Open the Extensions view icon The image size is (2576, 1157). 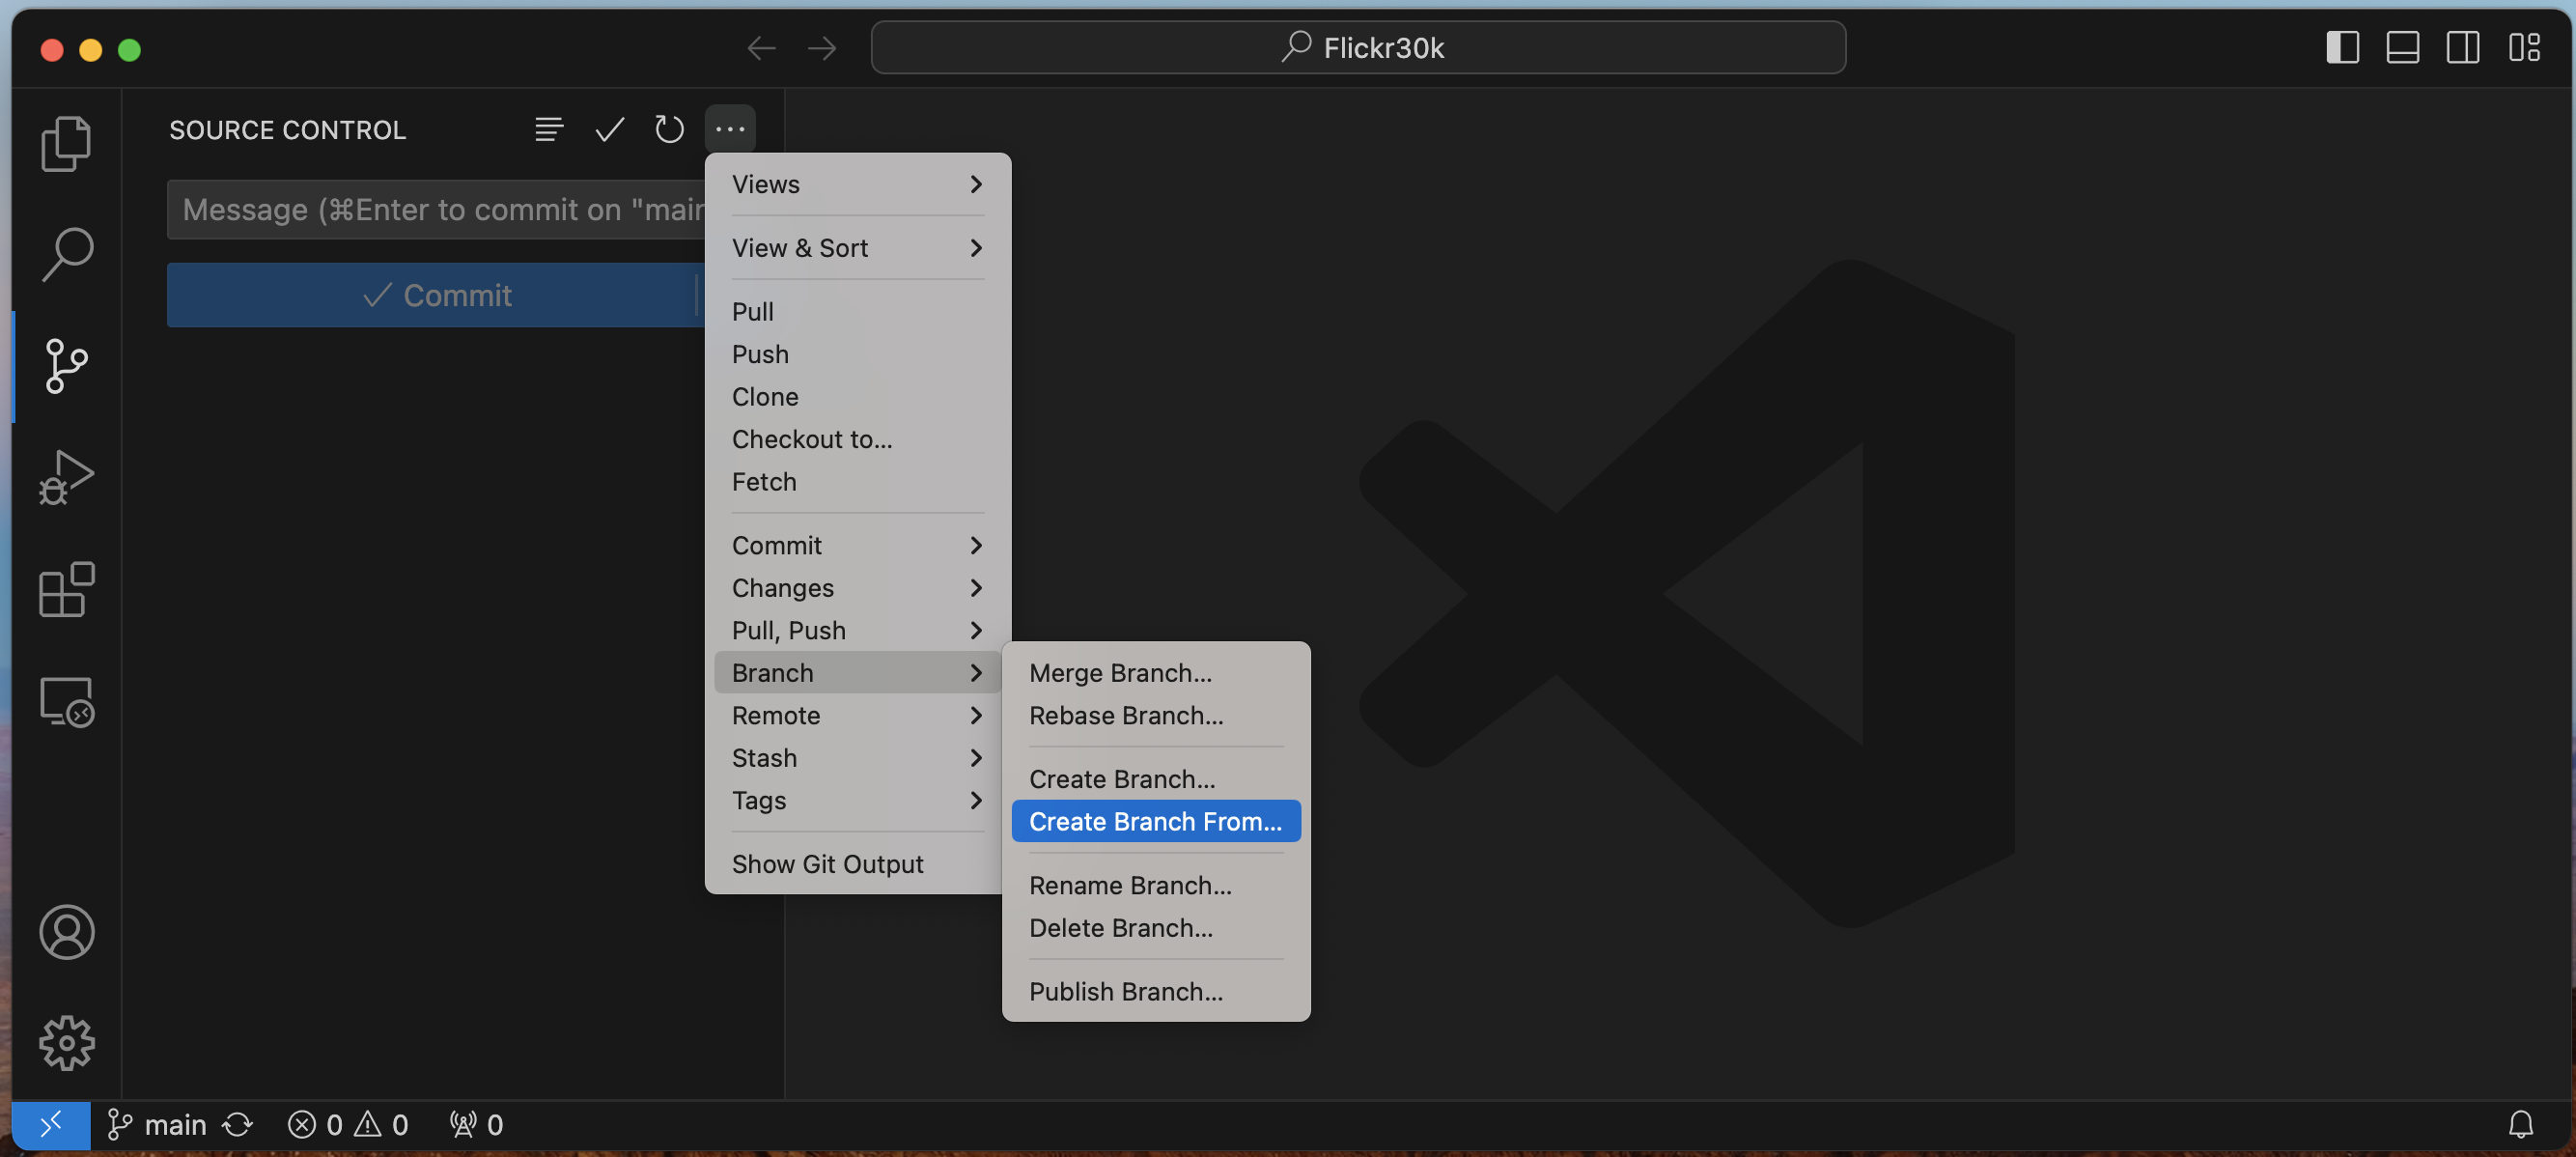tap(66, 589)
